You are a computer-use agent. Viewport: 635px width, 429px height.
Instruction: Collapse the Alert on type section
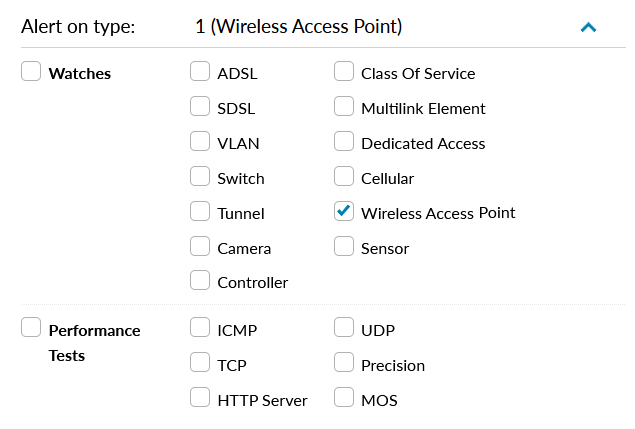point(589,27)
